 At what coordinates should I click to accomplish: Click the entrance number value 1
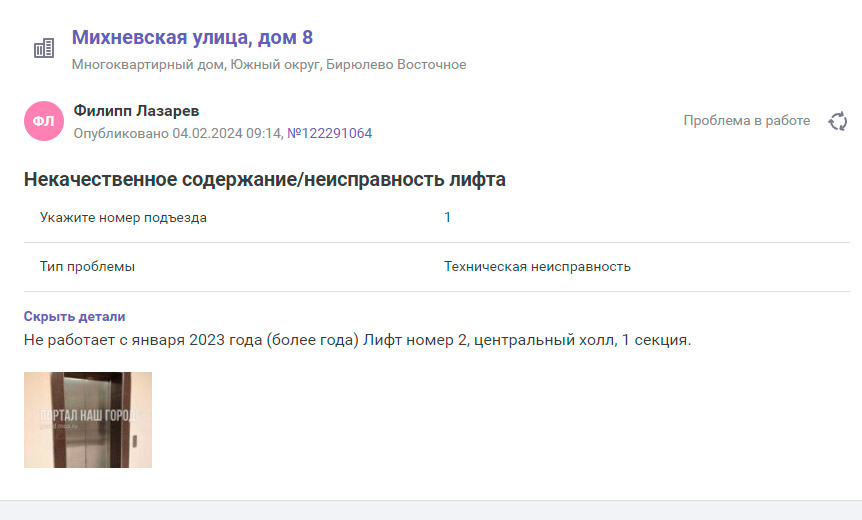coord(447,217)
